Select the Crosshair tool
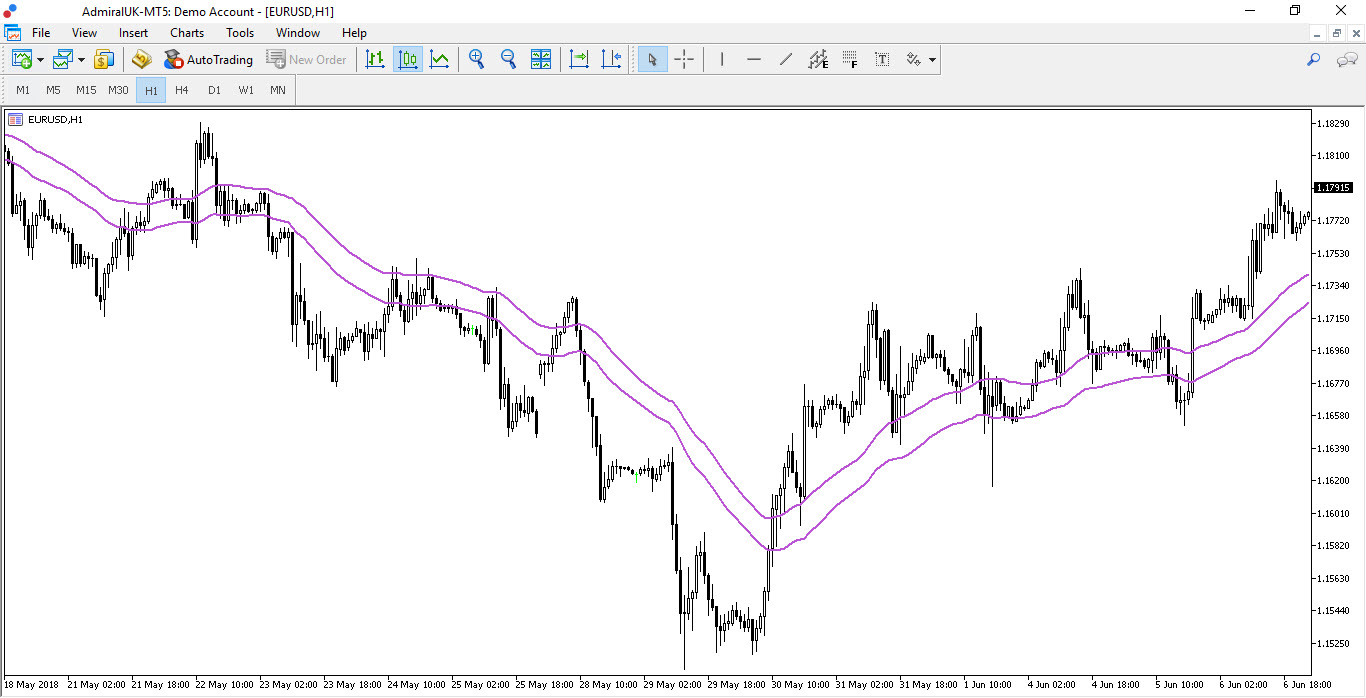Image resolution: width=1366 pixels, height=698 pixels. coord(684,59)
